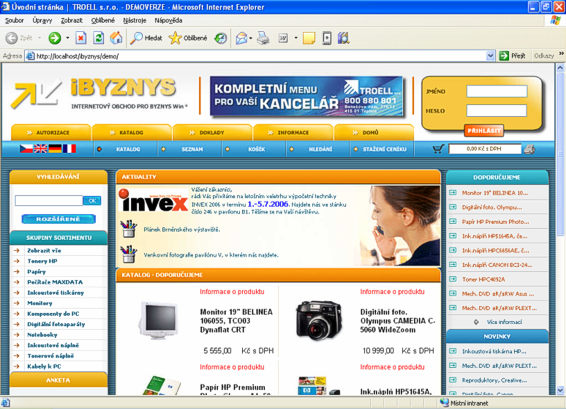The width and height of the screenshot is (566, 409).
Task: Open the top orange KATALOG tab
Action: pyautogui.click(x=132, y=132)
